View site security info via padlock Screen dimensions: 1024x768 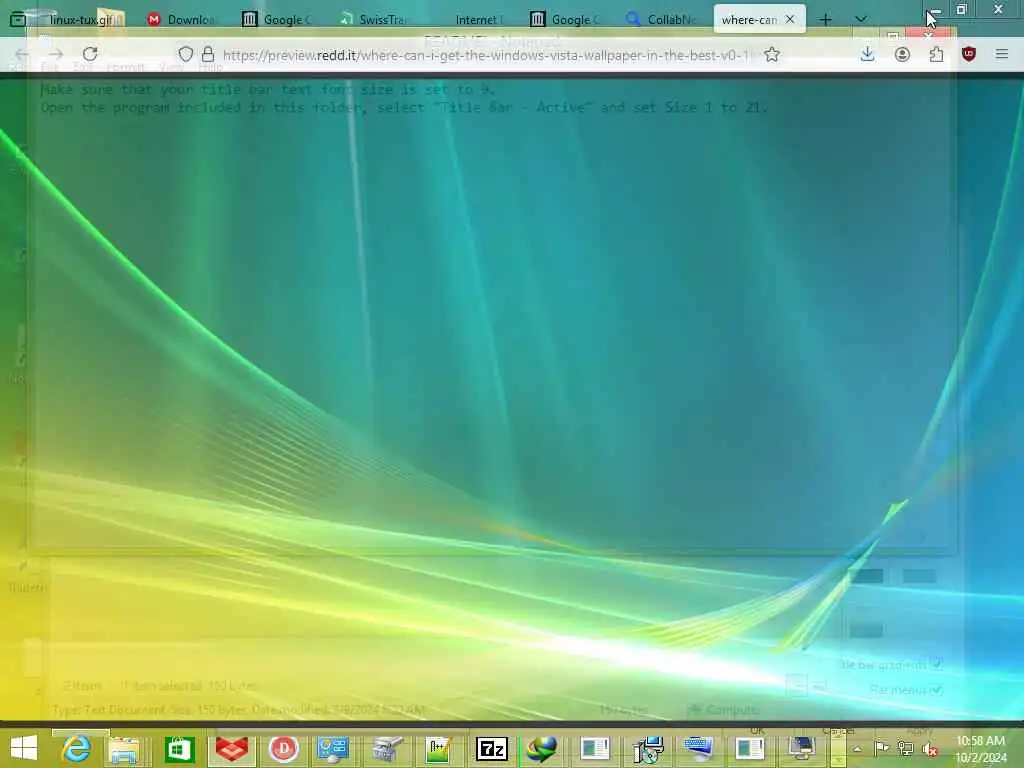208,54
